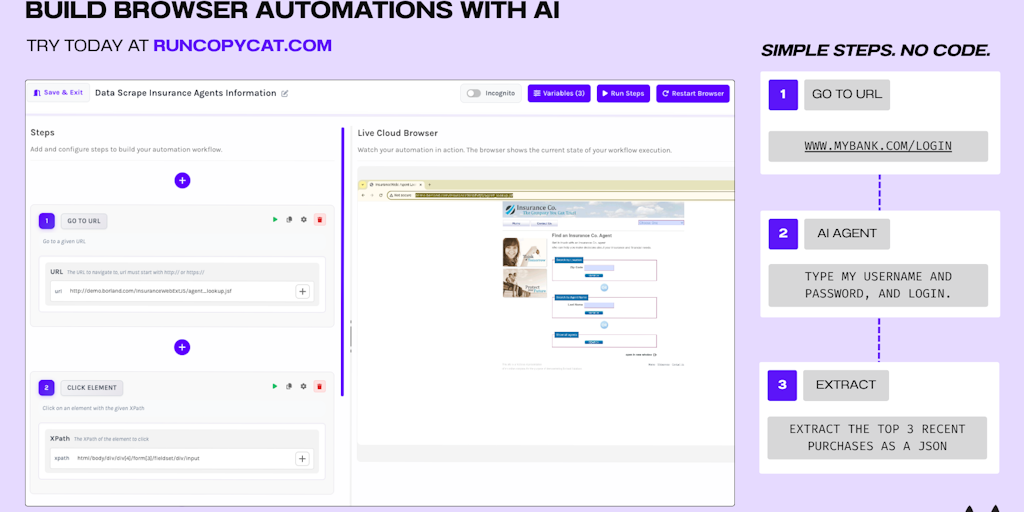Add a step above GO TO URL
The image size is (1024, 512).
(182, 180)
